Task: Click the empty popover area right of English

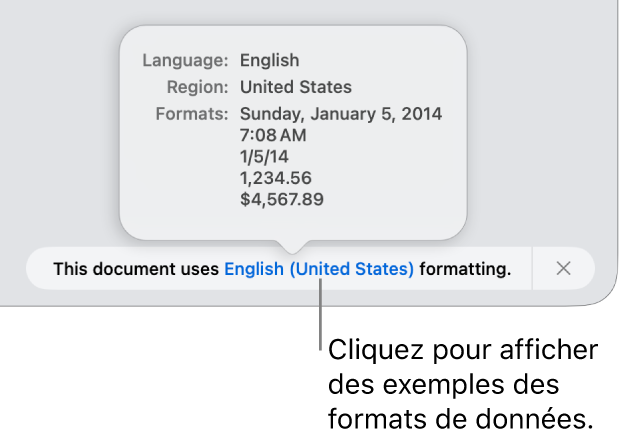Action: pos(380,60)
